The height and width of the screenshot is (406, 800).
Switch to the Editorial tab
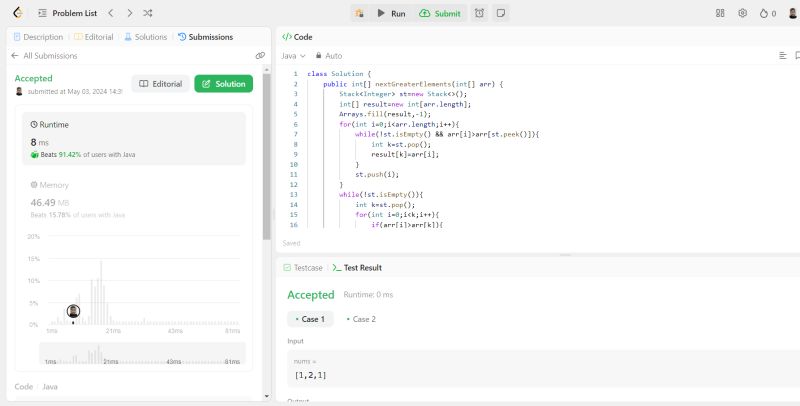[94, 37]
